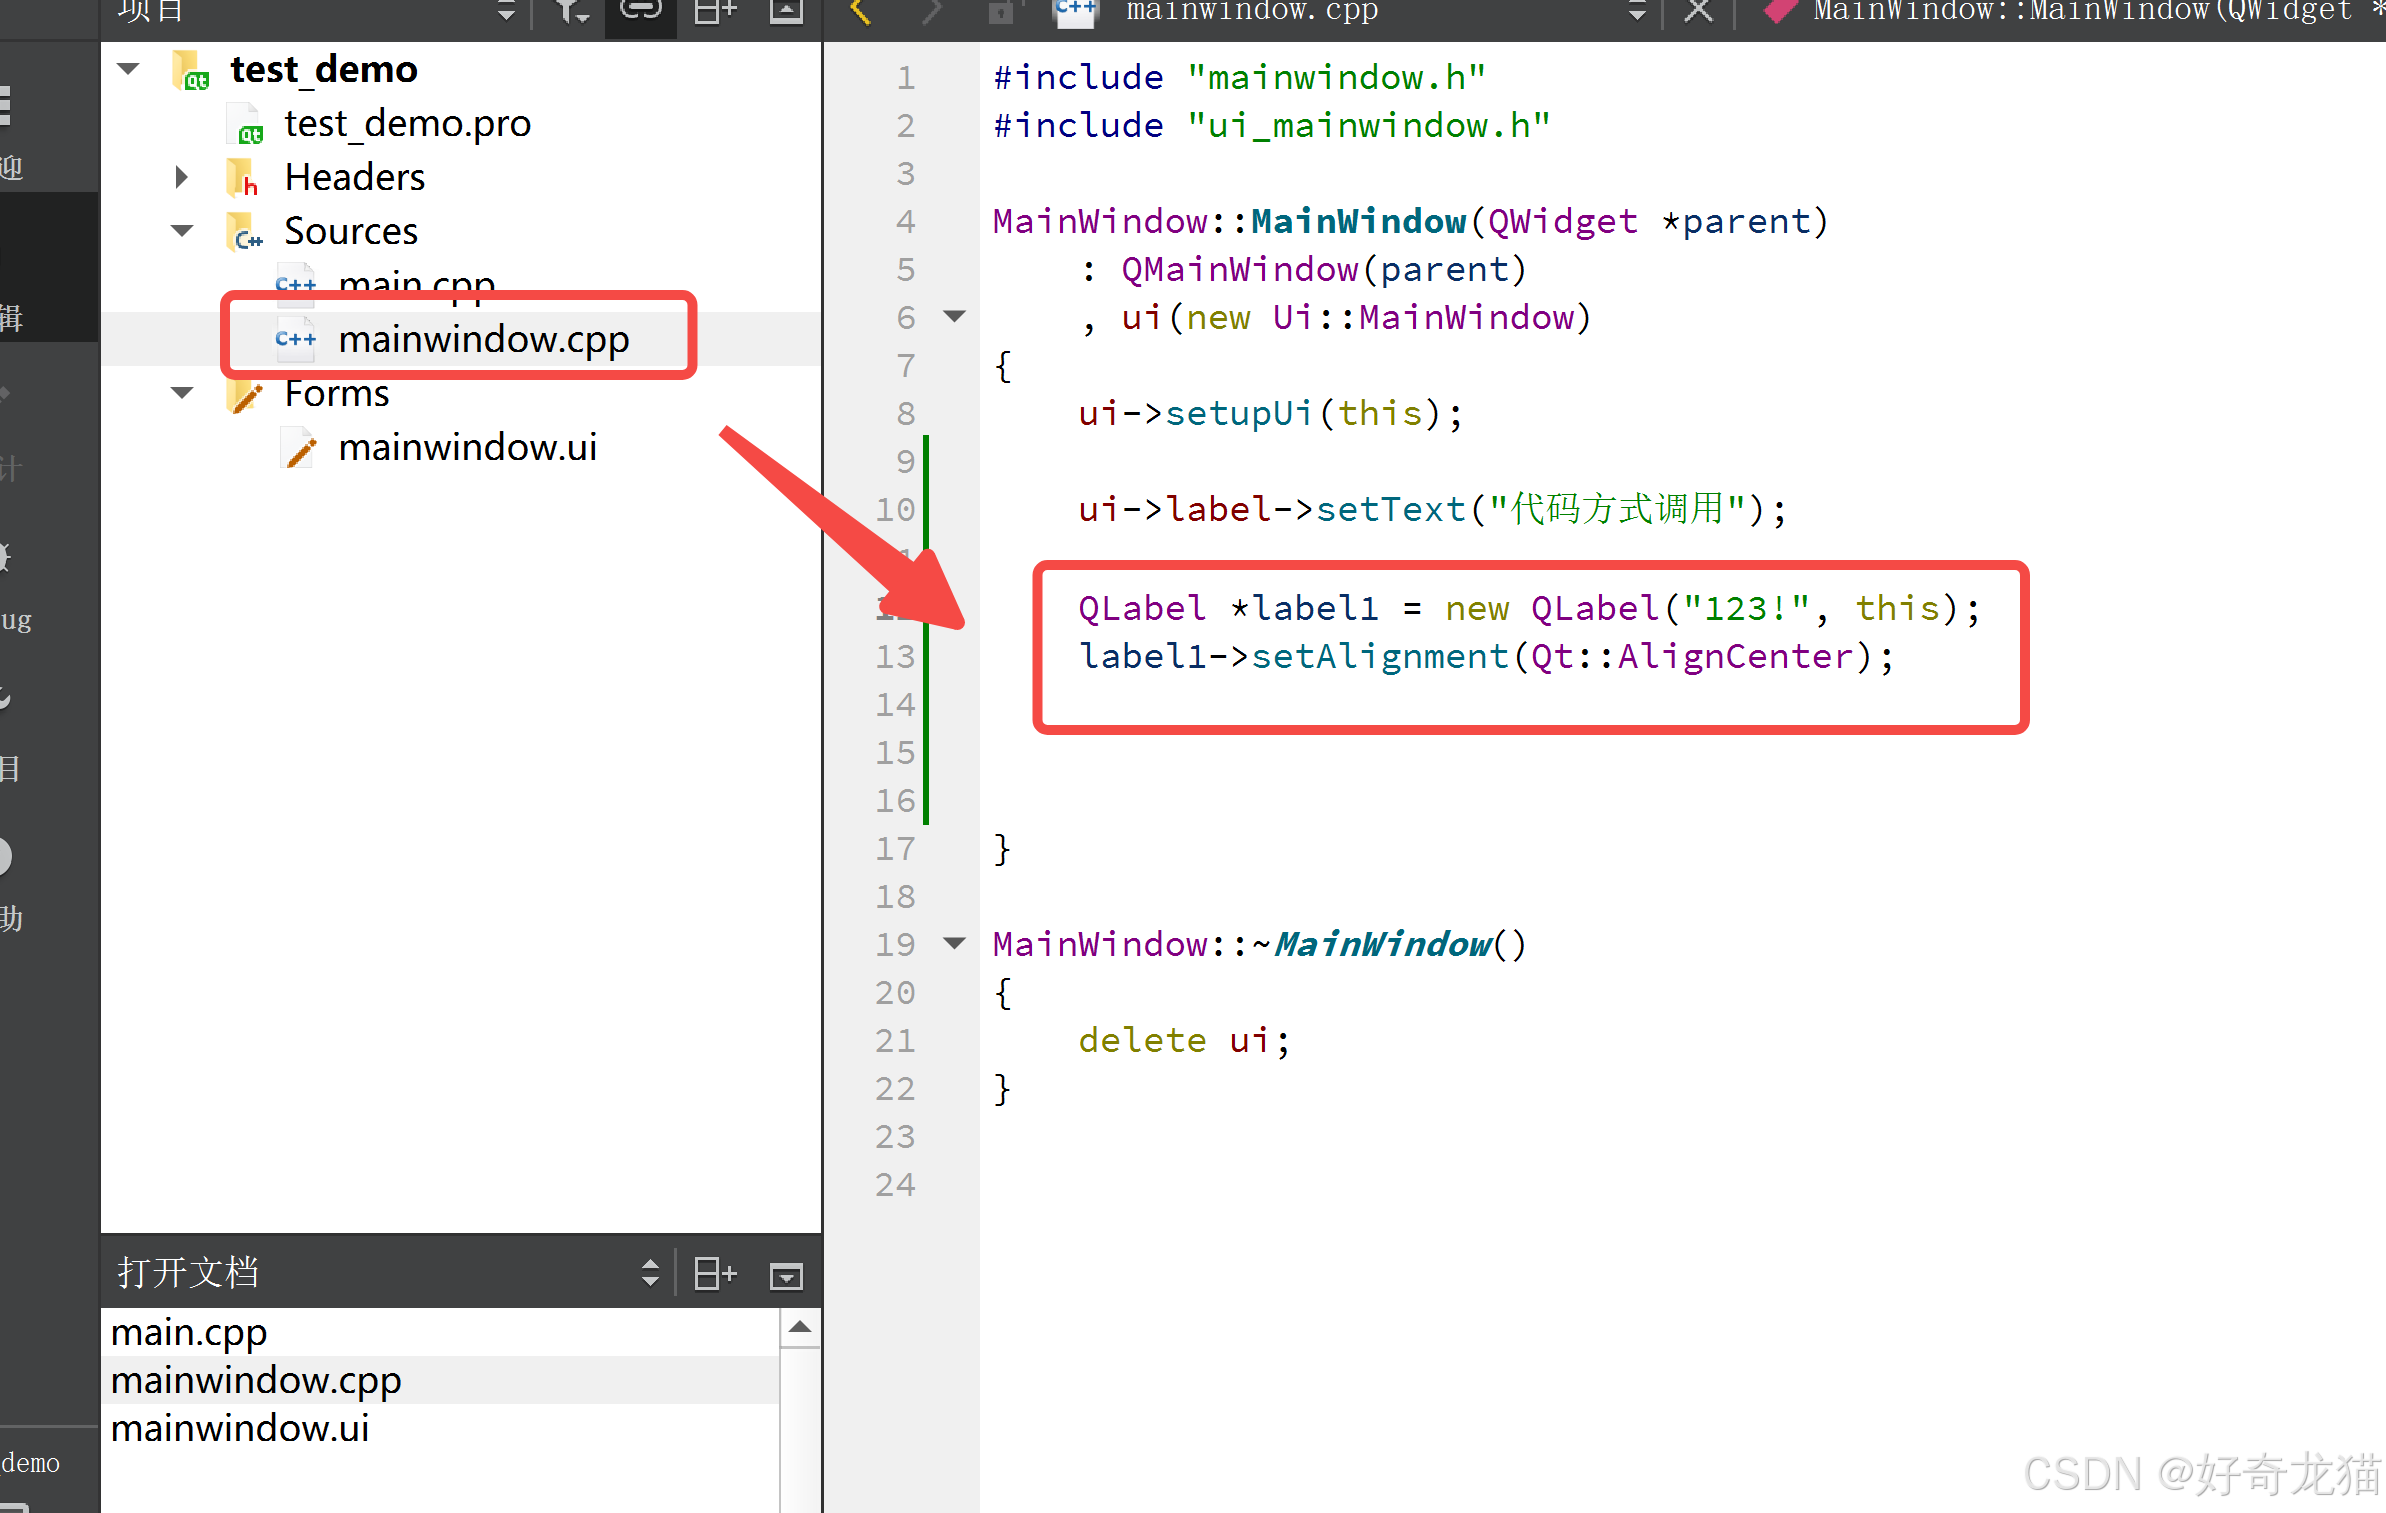The height and width of the screenshot is (1513, 2386).
Task: Close the project side panel icon
Action: (x=787, y=11)
